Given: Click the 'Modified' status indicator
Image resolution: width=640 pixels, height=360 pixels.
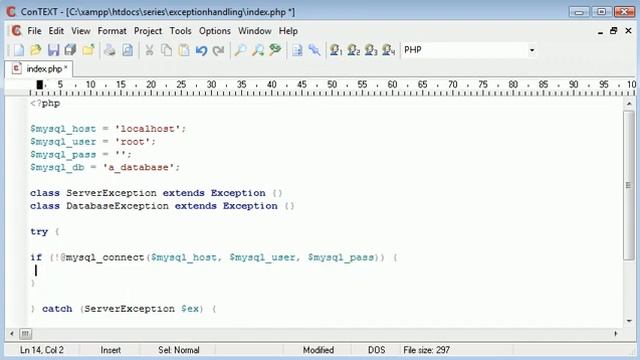Looking at the screenshot, I should 318,350.
